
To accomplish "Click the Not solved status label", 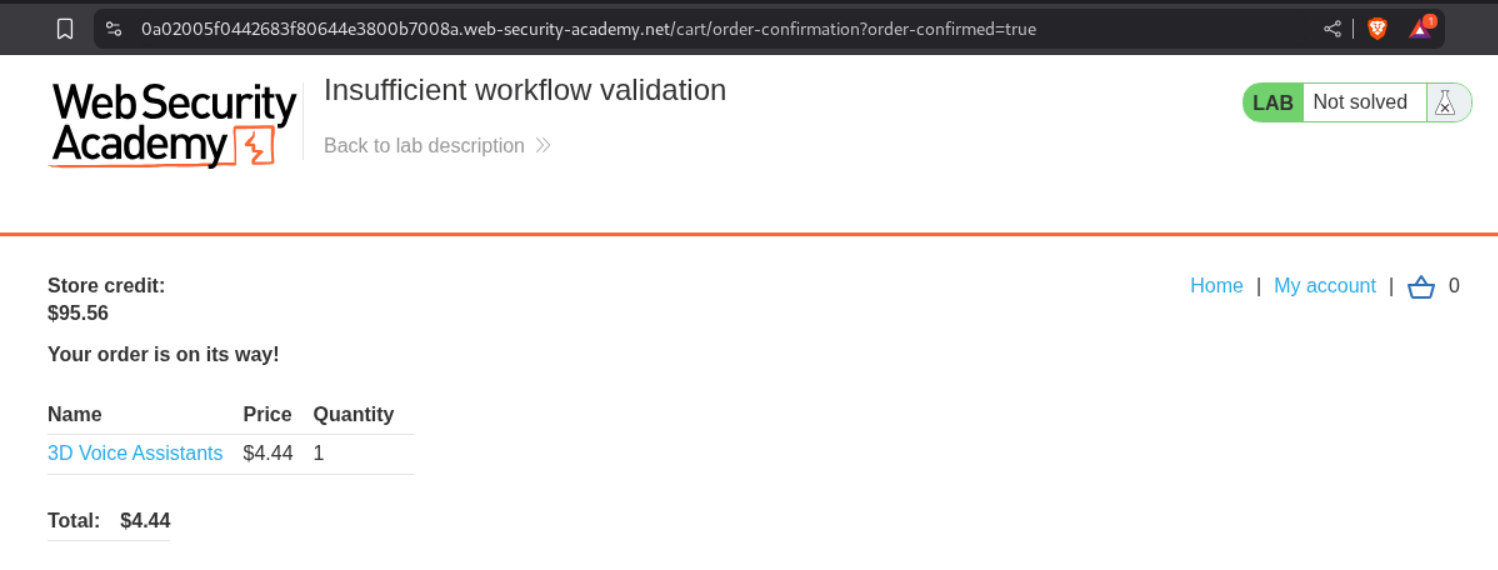I will pyautogui.click(x=1359, y=102).
